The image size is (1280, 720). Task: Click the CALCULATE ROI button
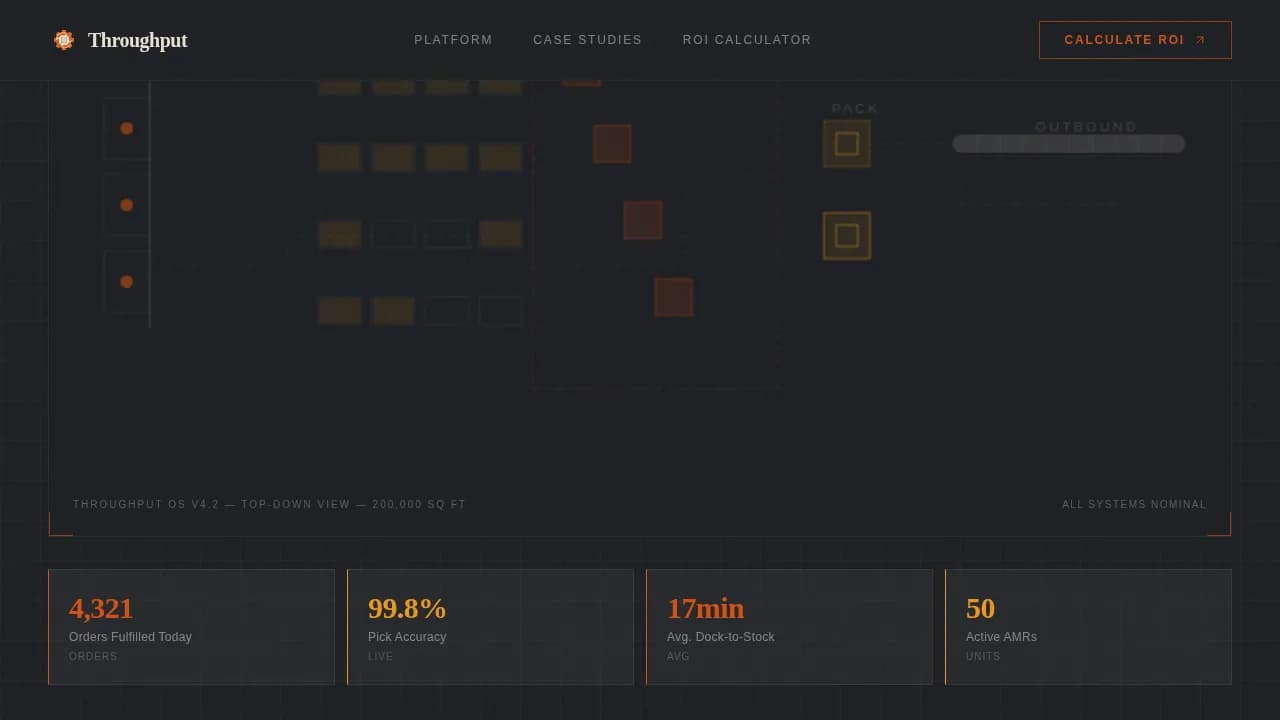1135,40
